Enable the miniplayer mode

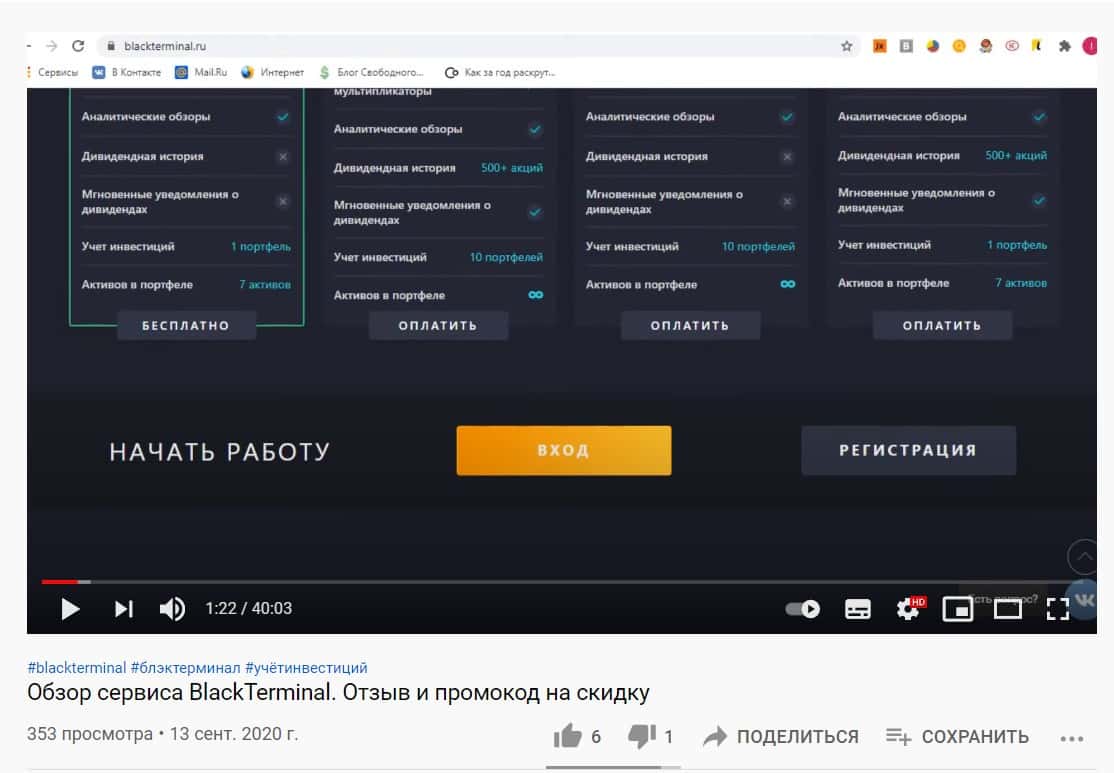958,609
